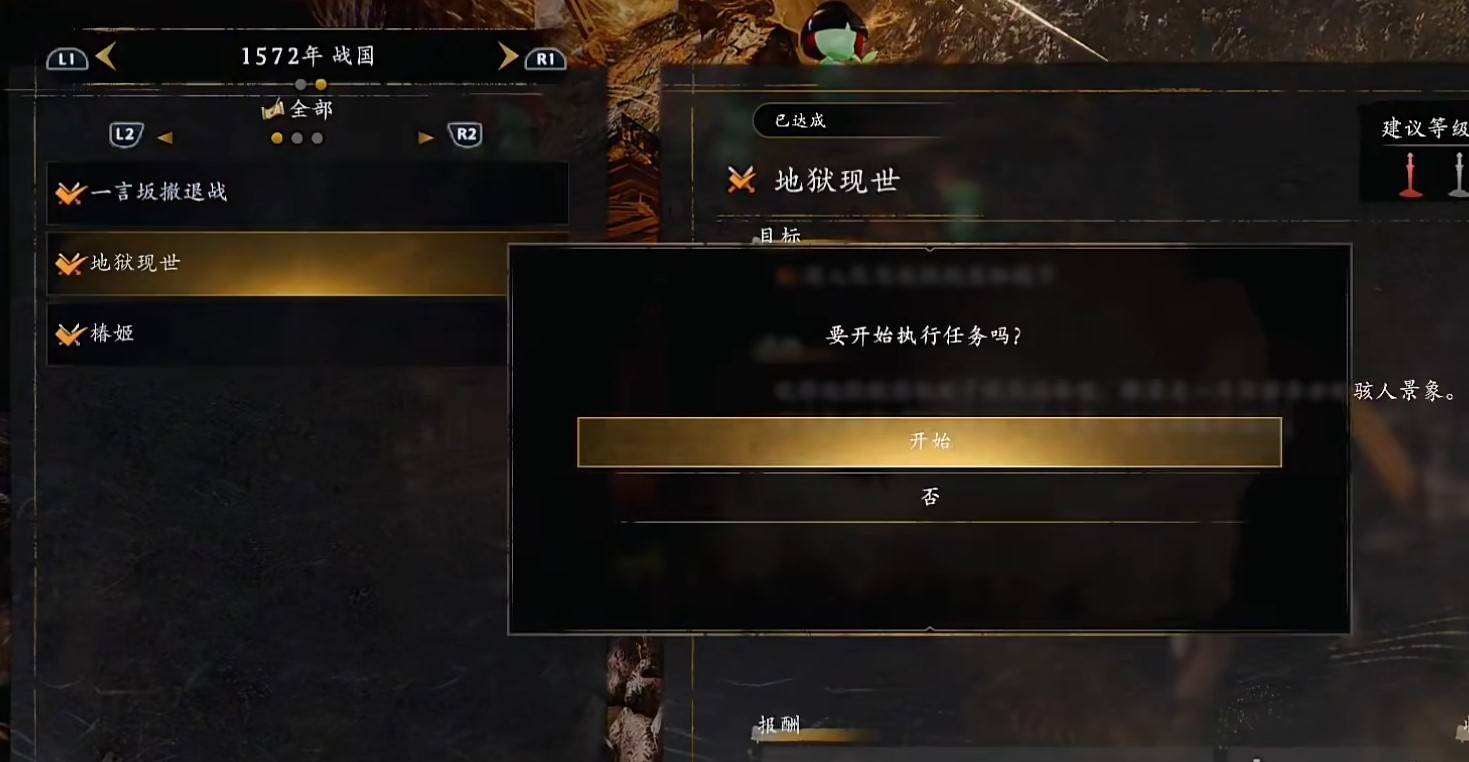1469x762 pixels.
Task: Confirm mission with 开始 button
Action: [929, 442]
